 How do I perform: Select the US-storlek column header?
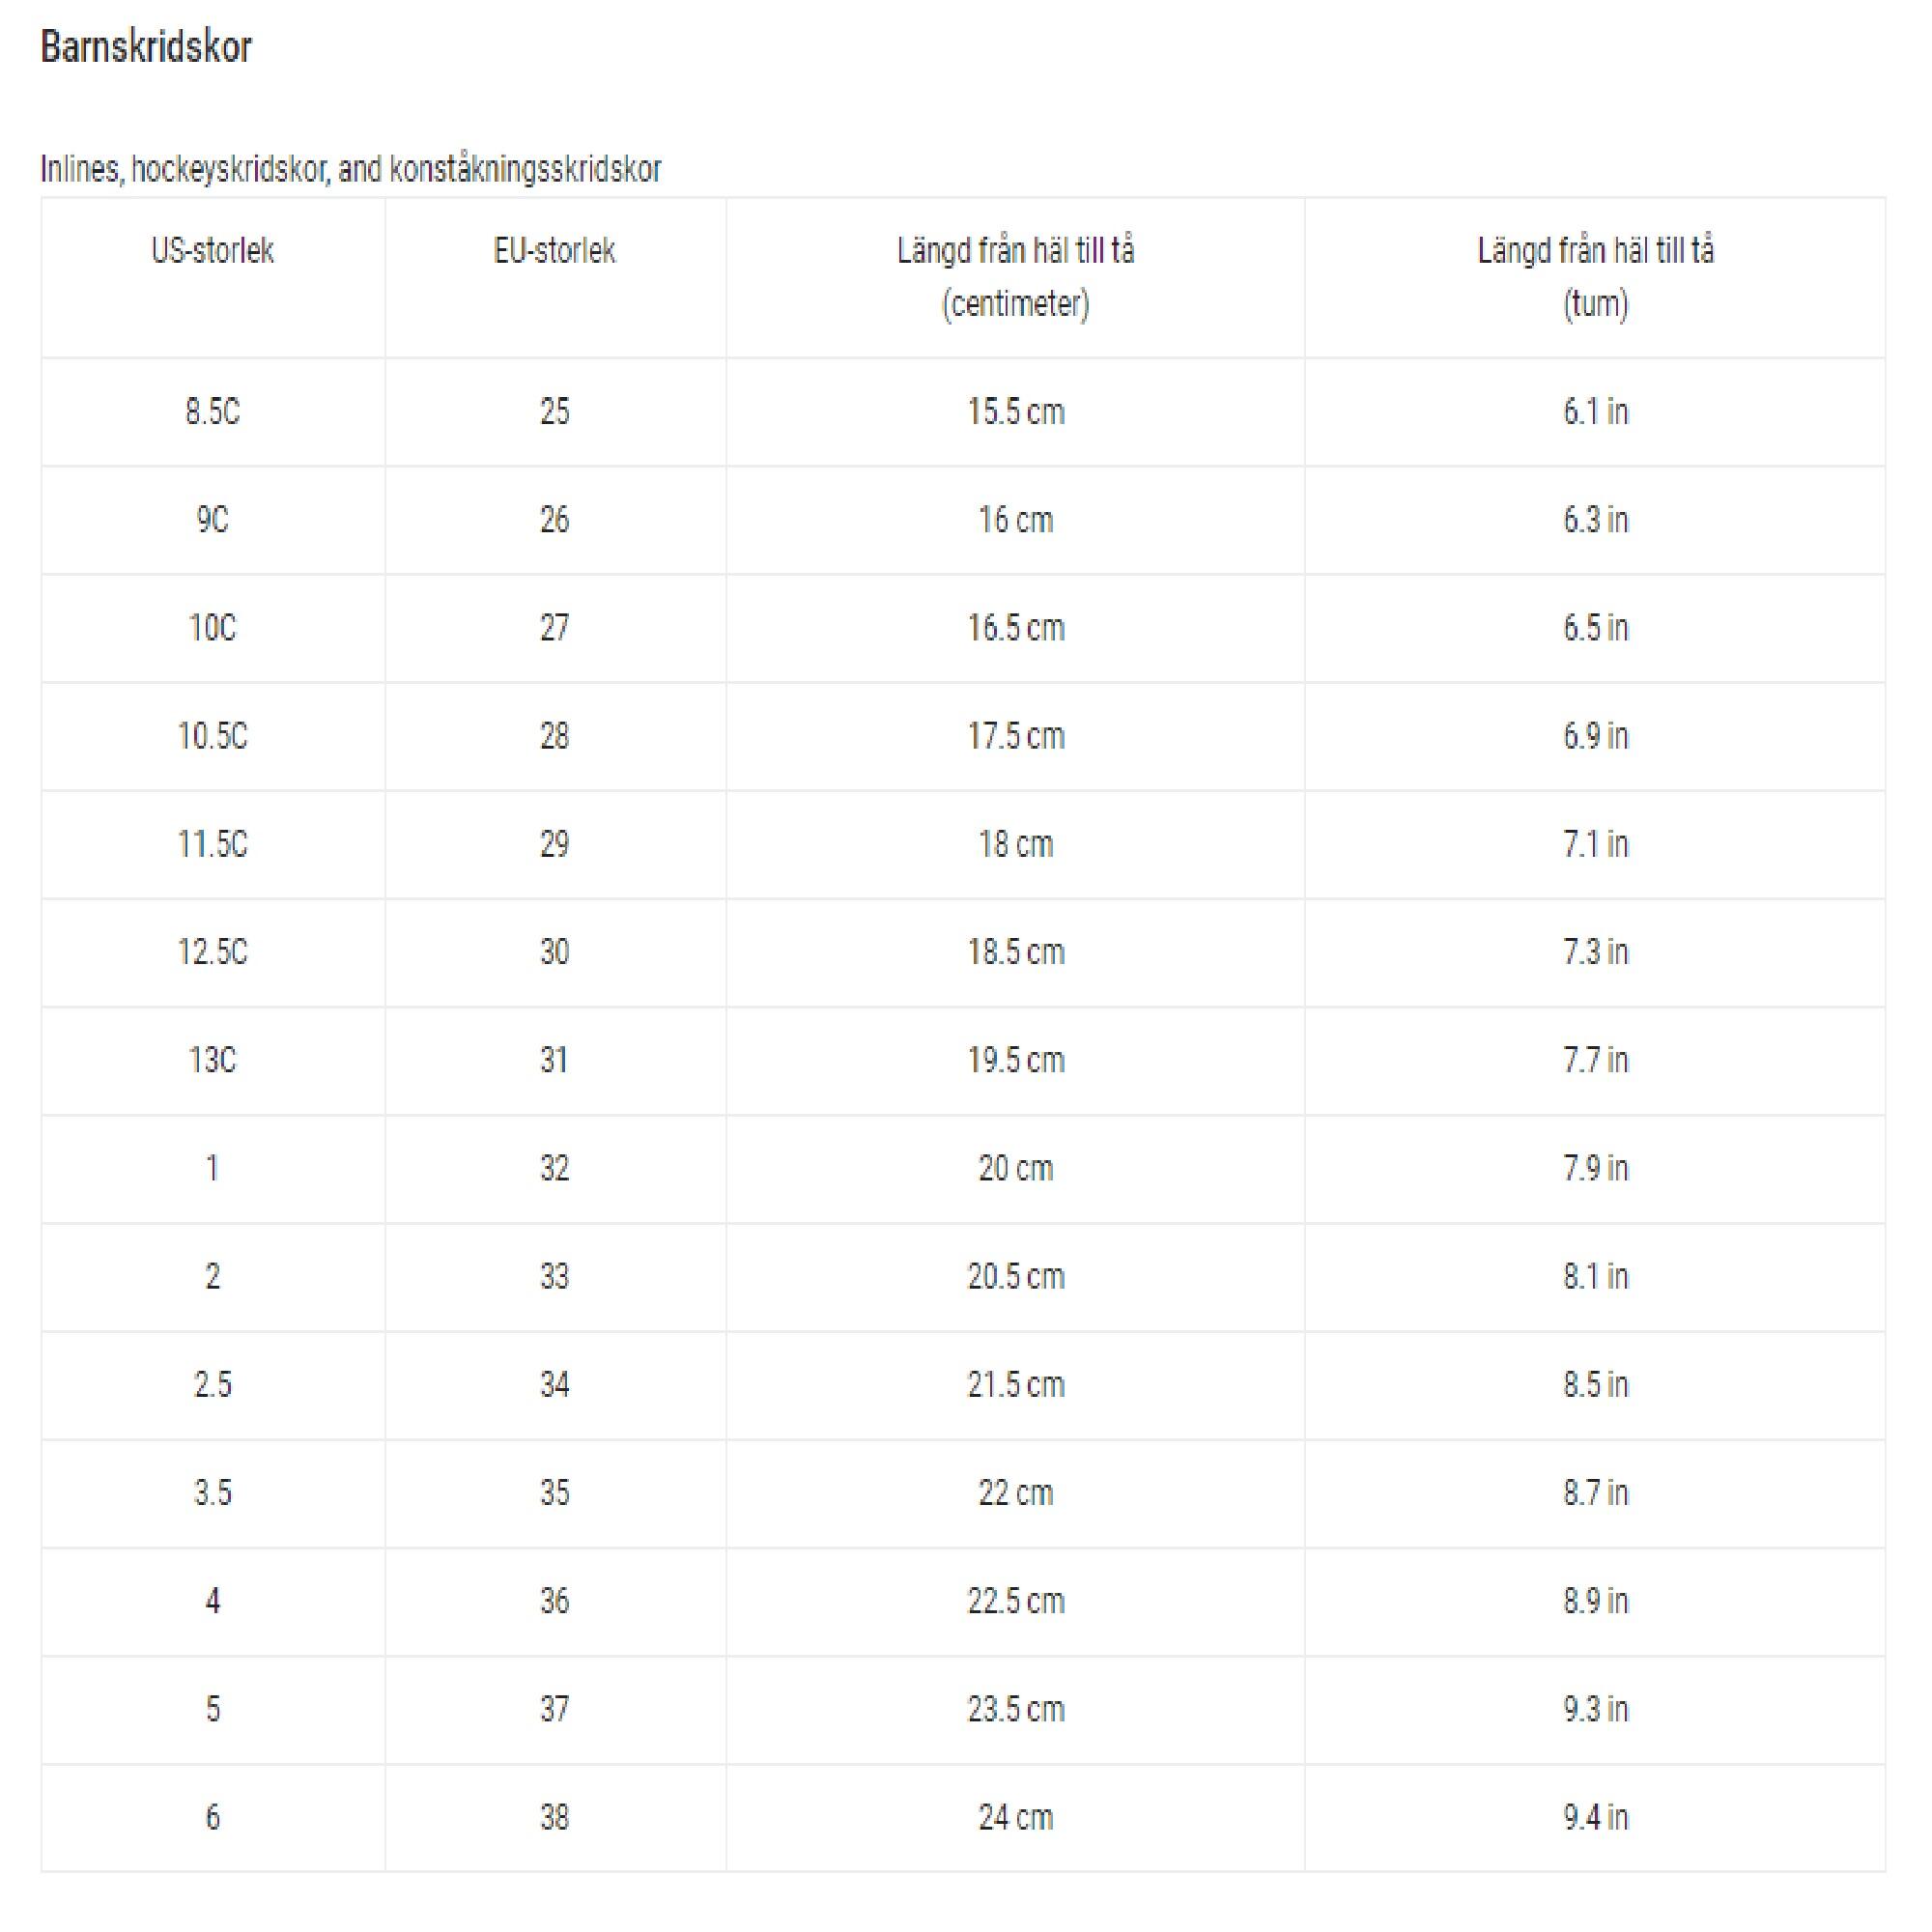coord(212,250)
